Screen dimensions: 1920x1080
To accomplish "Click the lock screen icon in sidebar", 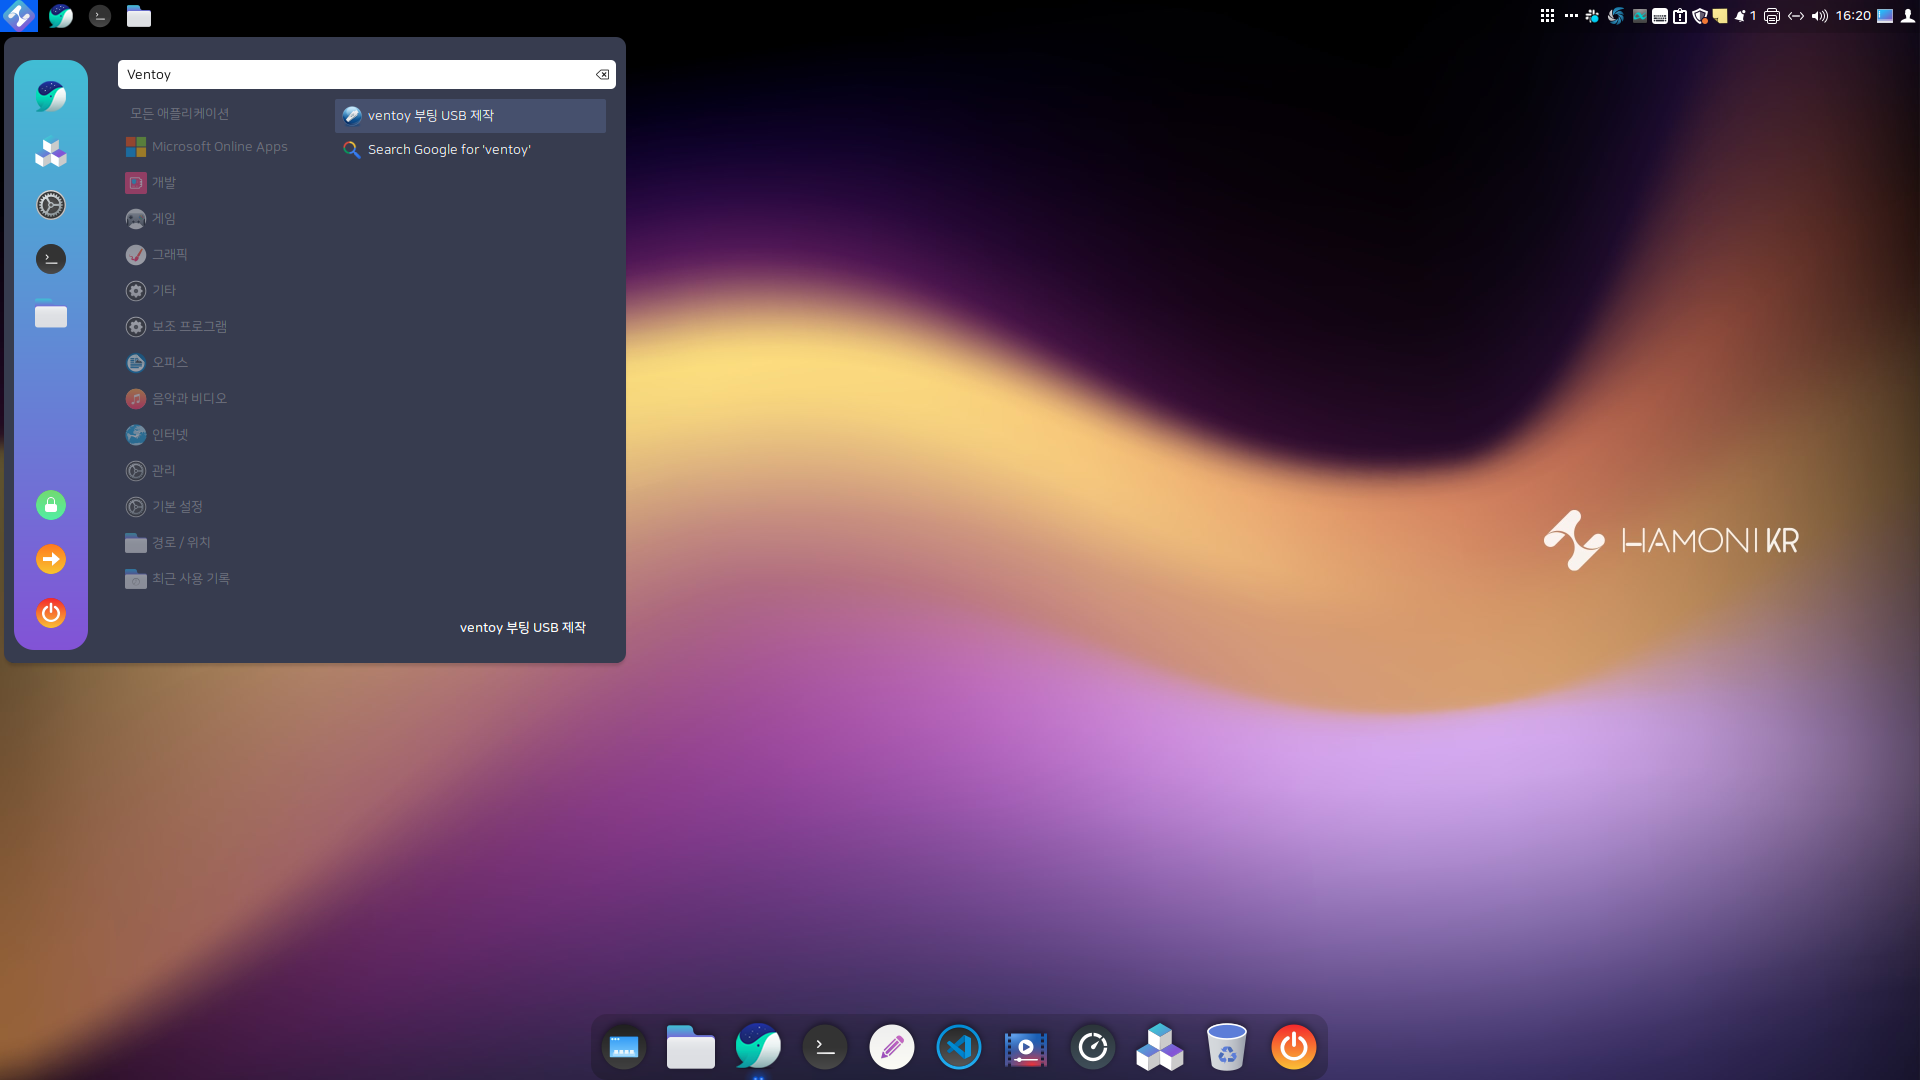I will point(51,505).
